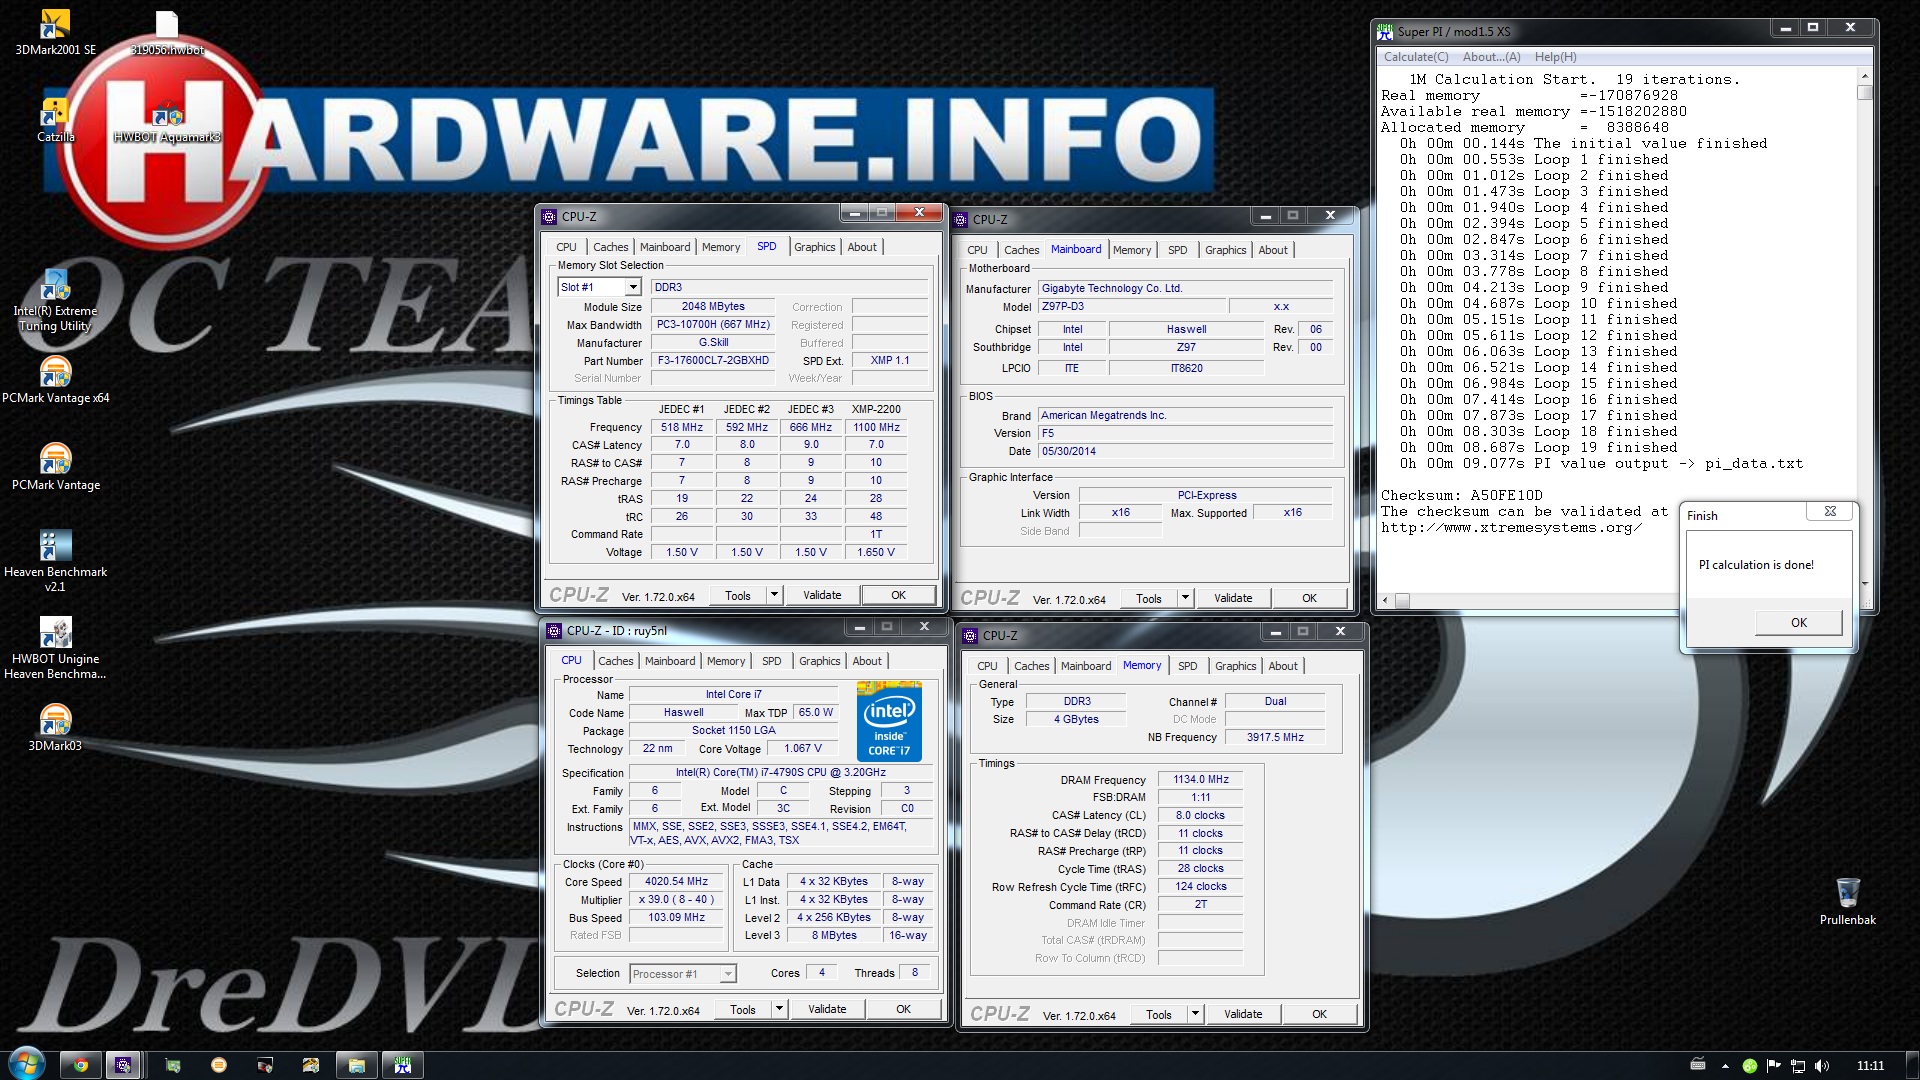
Task: Click the Super PI title bar icon
Action: click(1385, 32)
